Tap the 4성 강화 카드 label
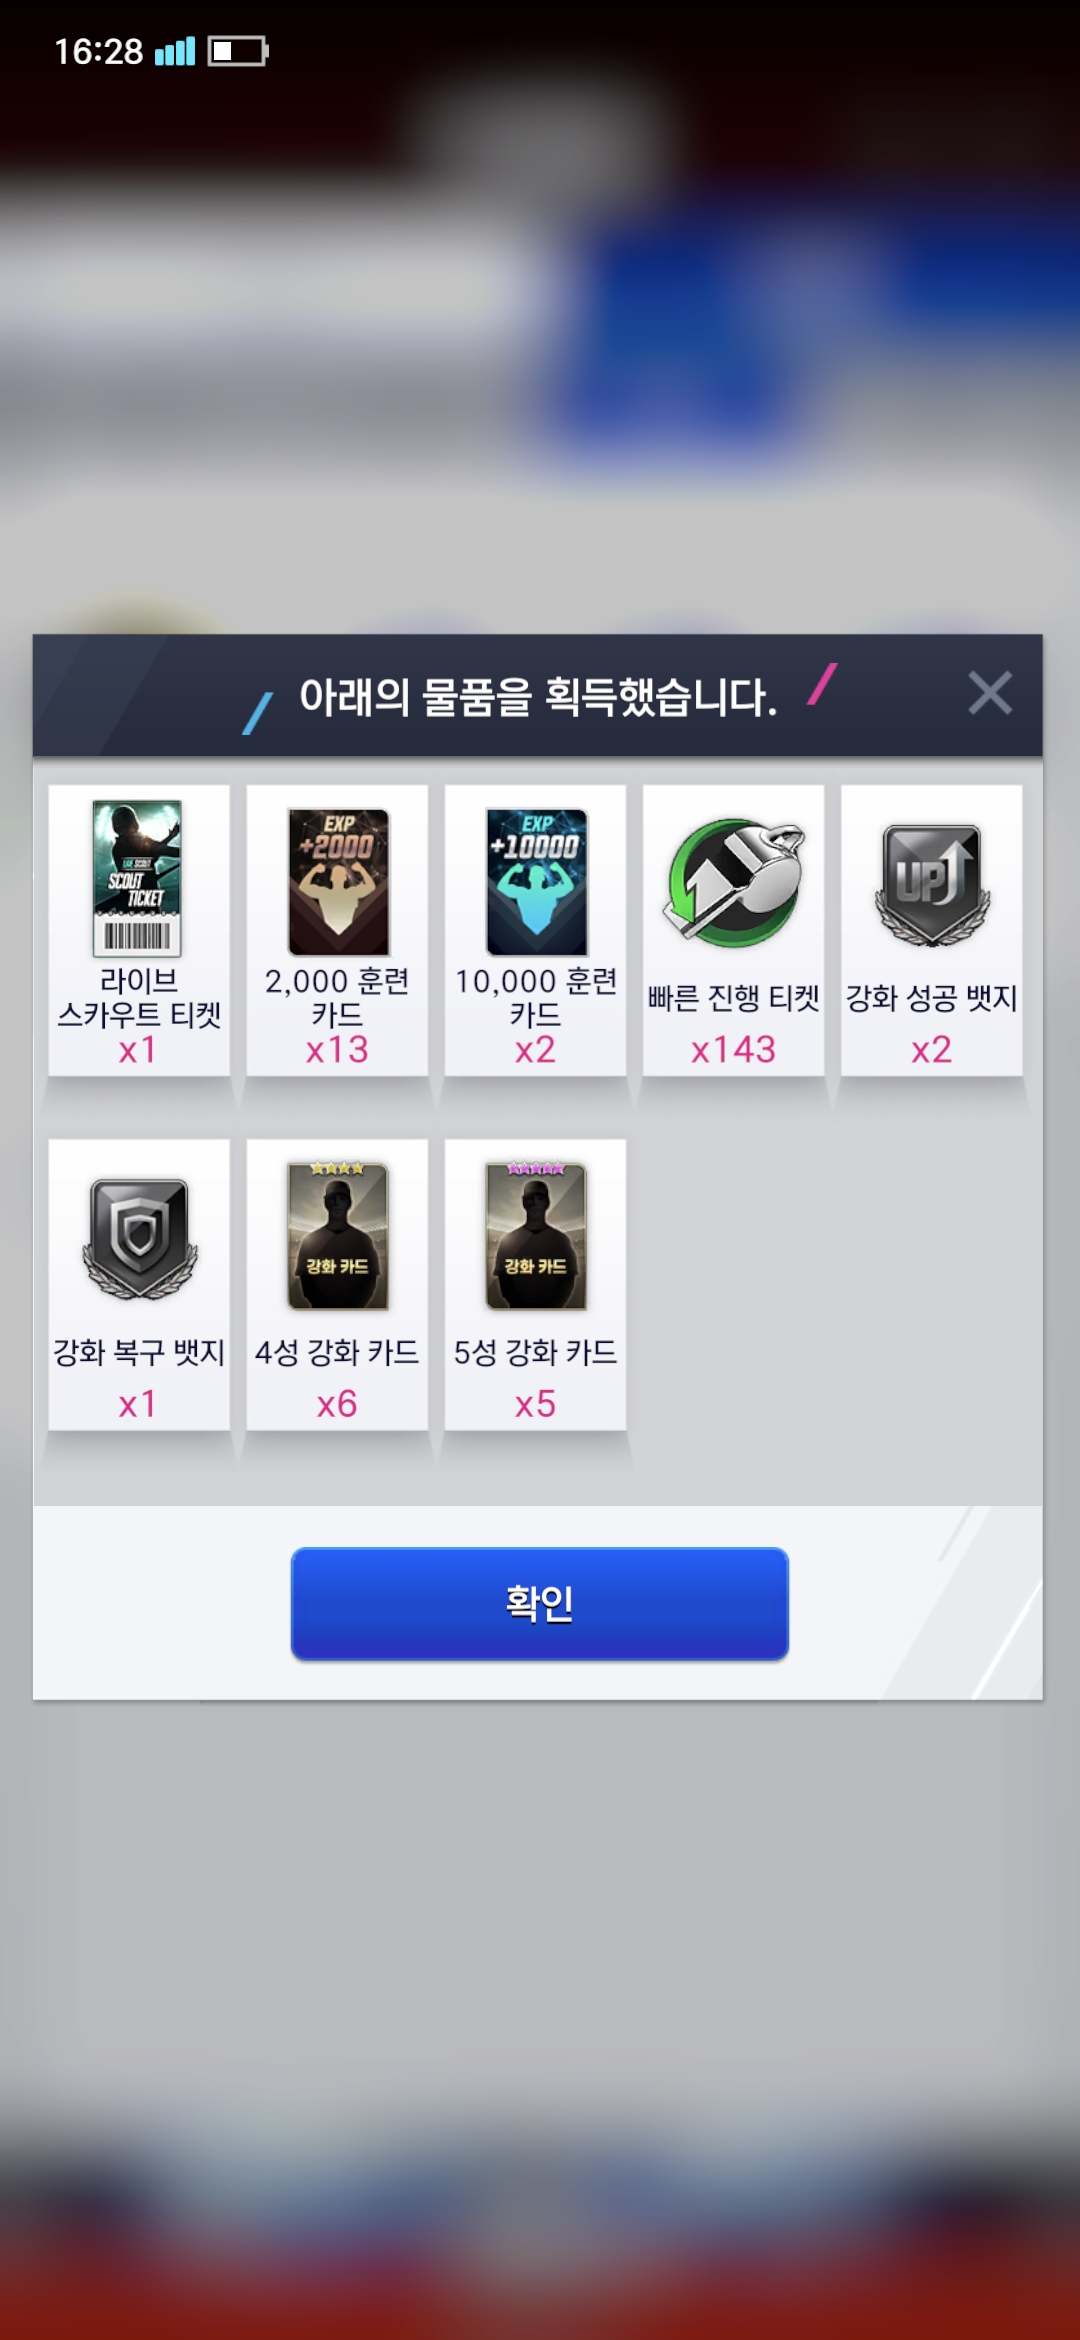The width and height of the screenshot is (1080, 2340). point(337,1352)
